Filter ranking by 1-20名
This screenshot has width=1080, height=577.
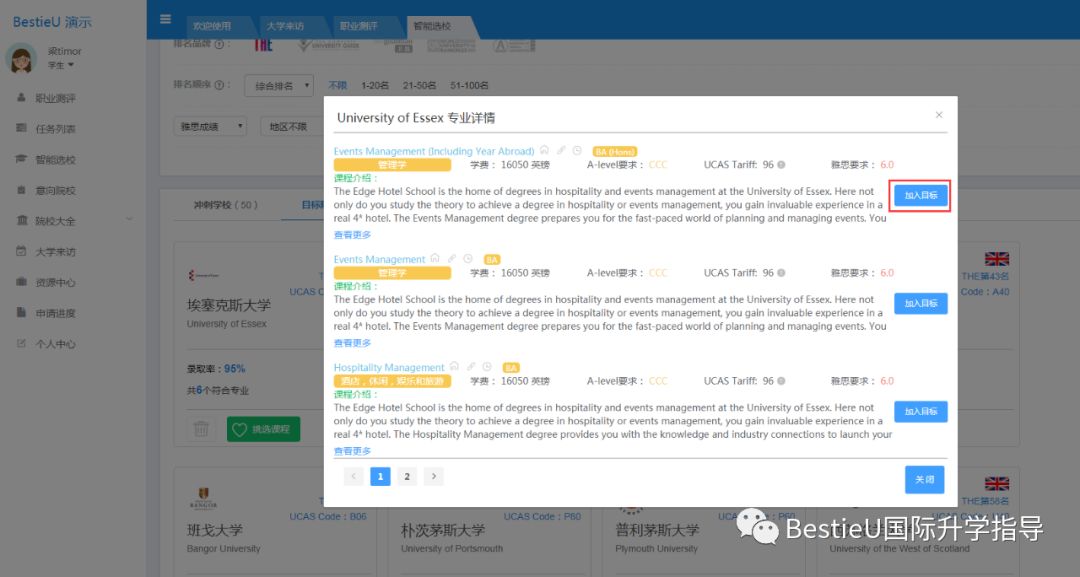click(375, 85)
